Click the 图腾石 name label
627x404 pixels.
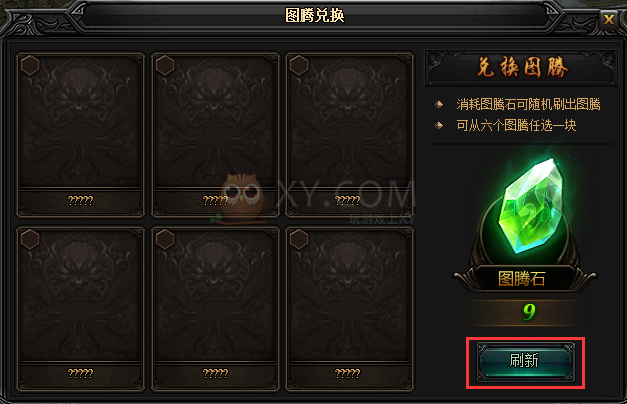coord(521,278)
